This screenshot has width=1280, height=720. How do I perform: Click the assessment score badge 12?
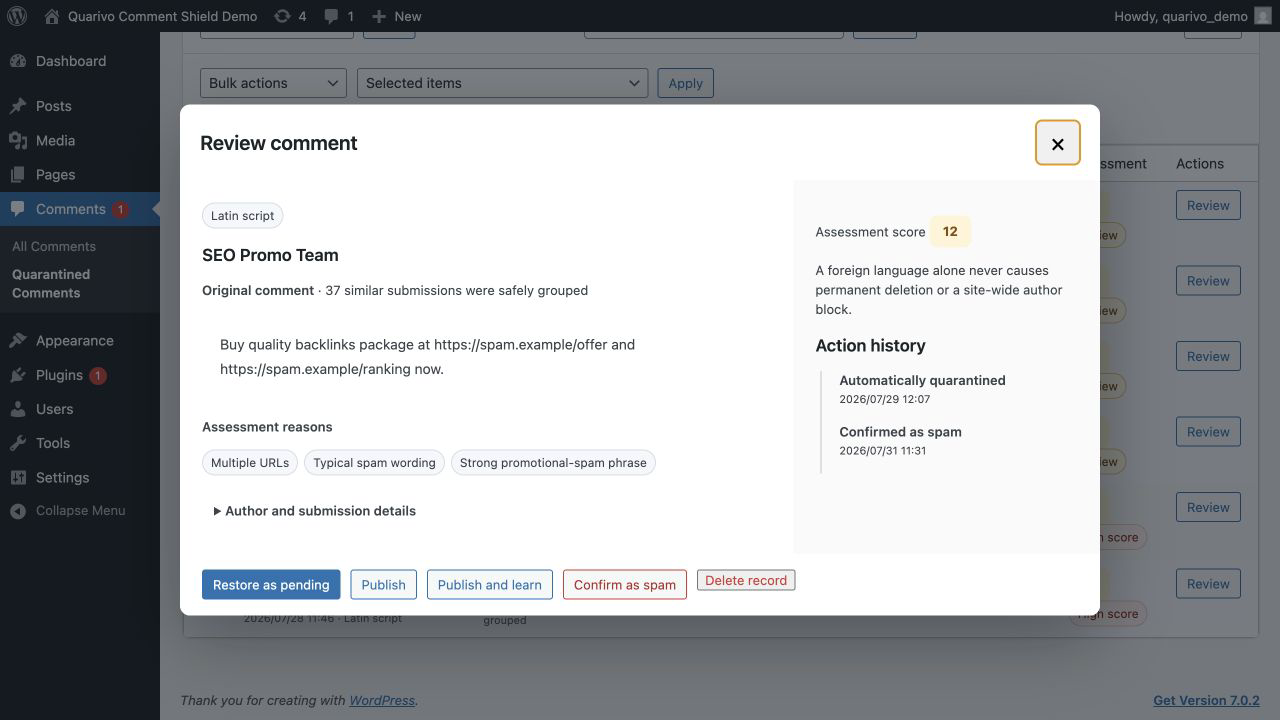(950, 231)
